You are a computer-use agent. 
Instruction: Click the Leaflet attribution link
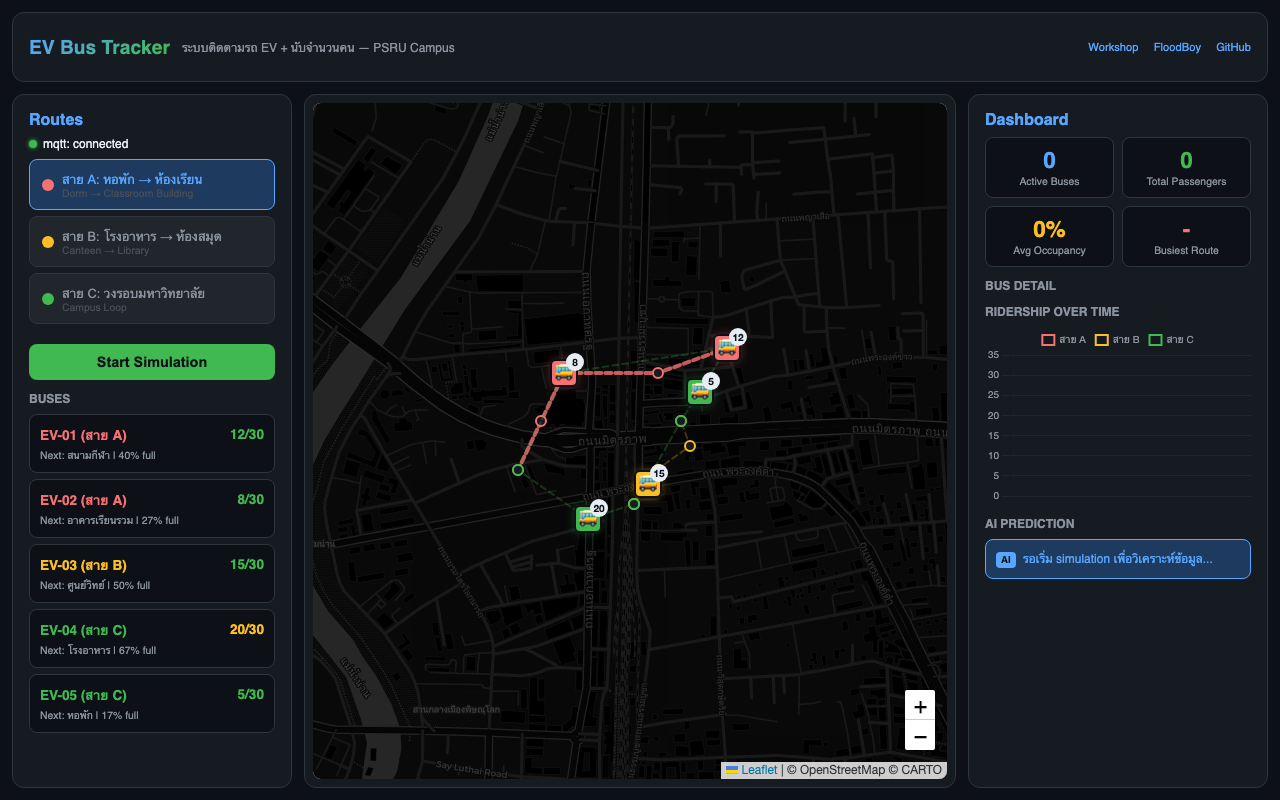click(x=758, y=770)
